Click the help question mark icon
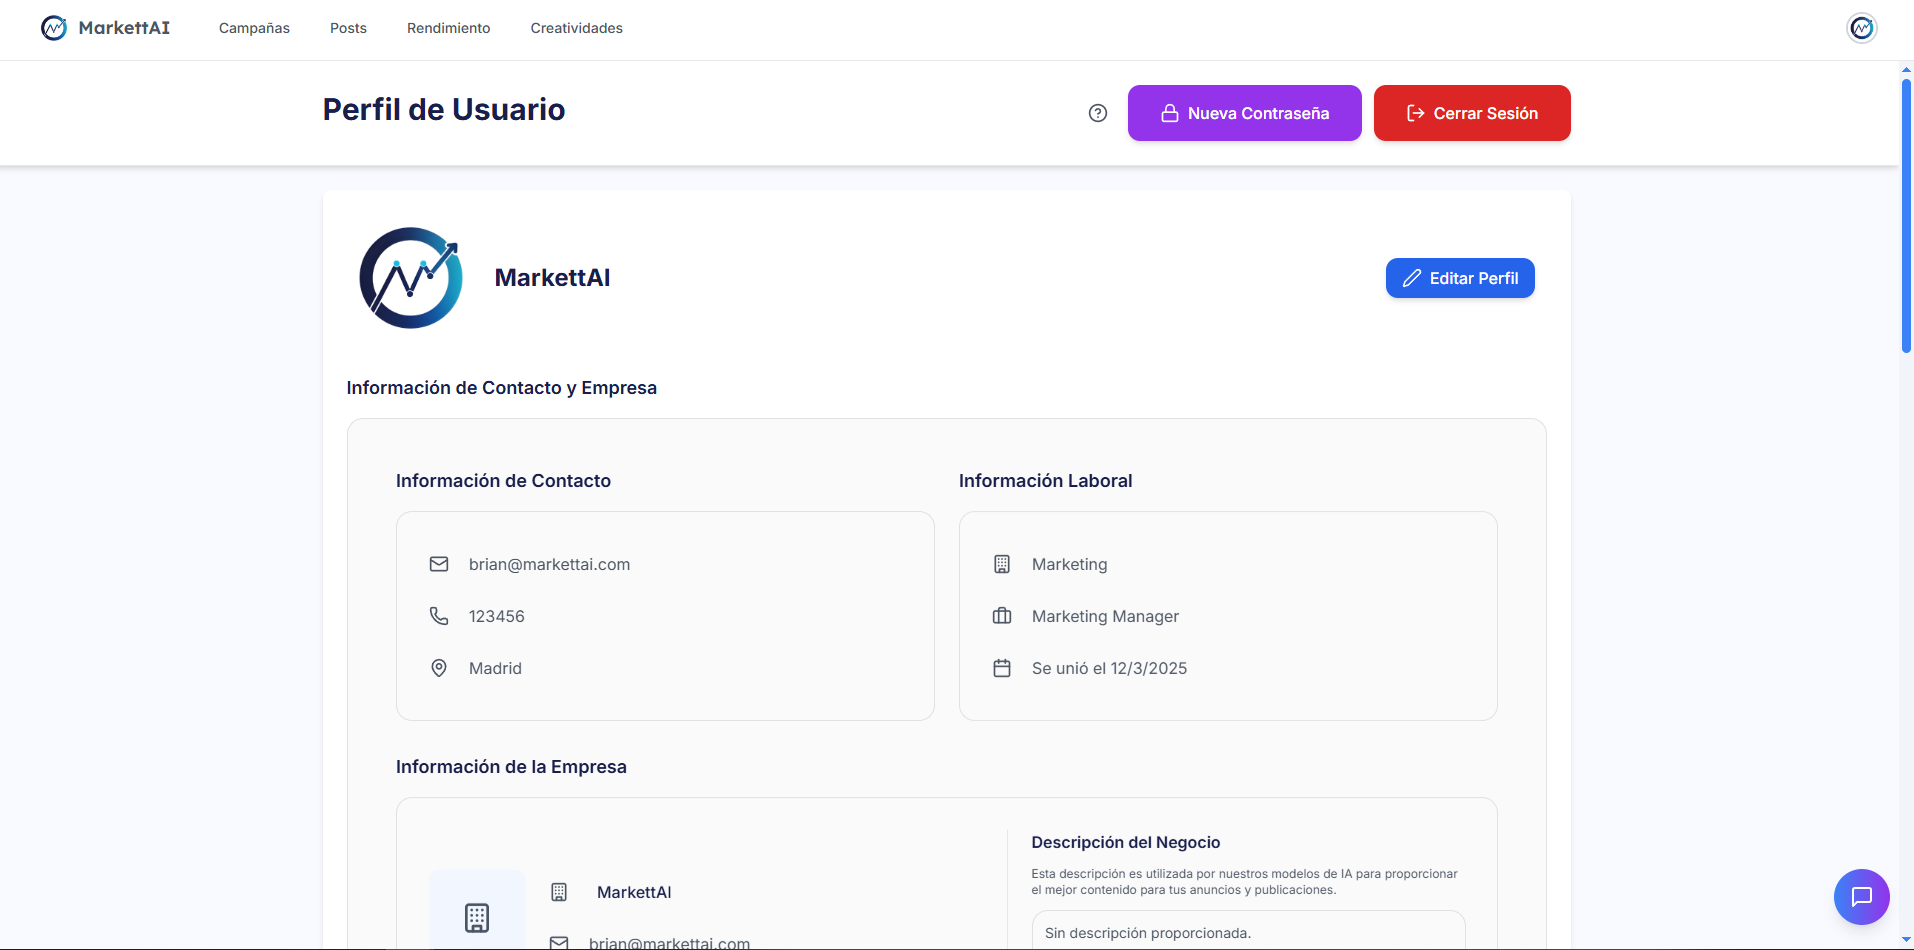Viewport: 1914px width, 950px height. pos(1098,113)
